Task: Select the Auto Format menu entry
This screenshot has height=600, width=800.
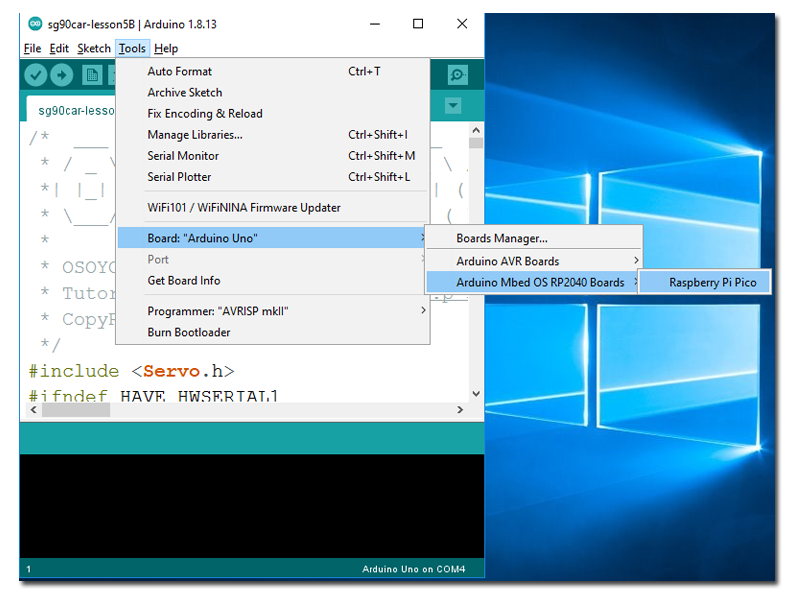Action: [272, 71]
